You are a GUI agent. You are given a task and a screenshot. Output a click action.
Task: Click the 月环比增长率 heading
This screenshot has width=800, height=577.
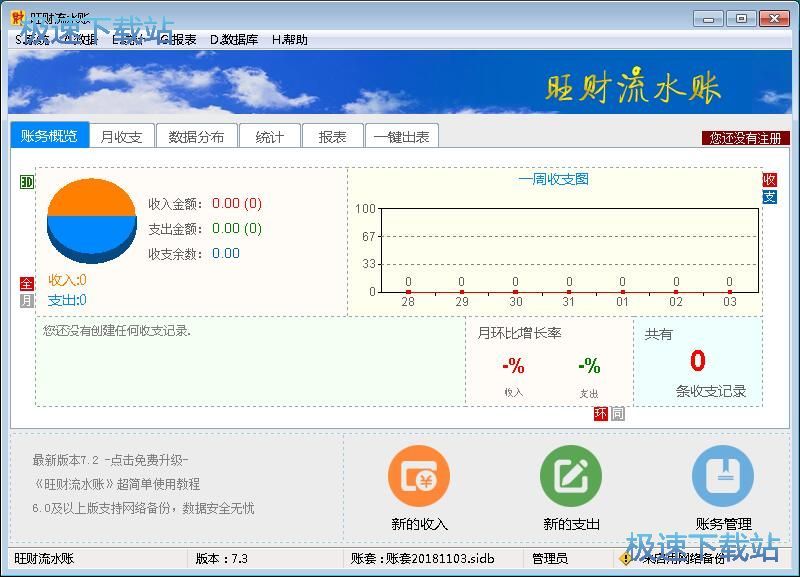coord(519,333)
